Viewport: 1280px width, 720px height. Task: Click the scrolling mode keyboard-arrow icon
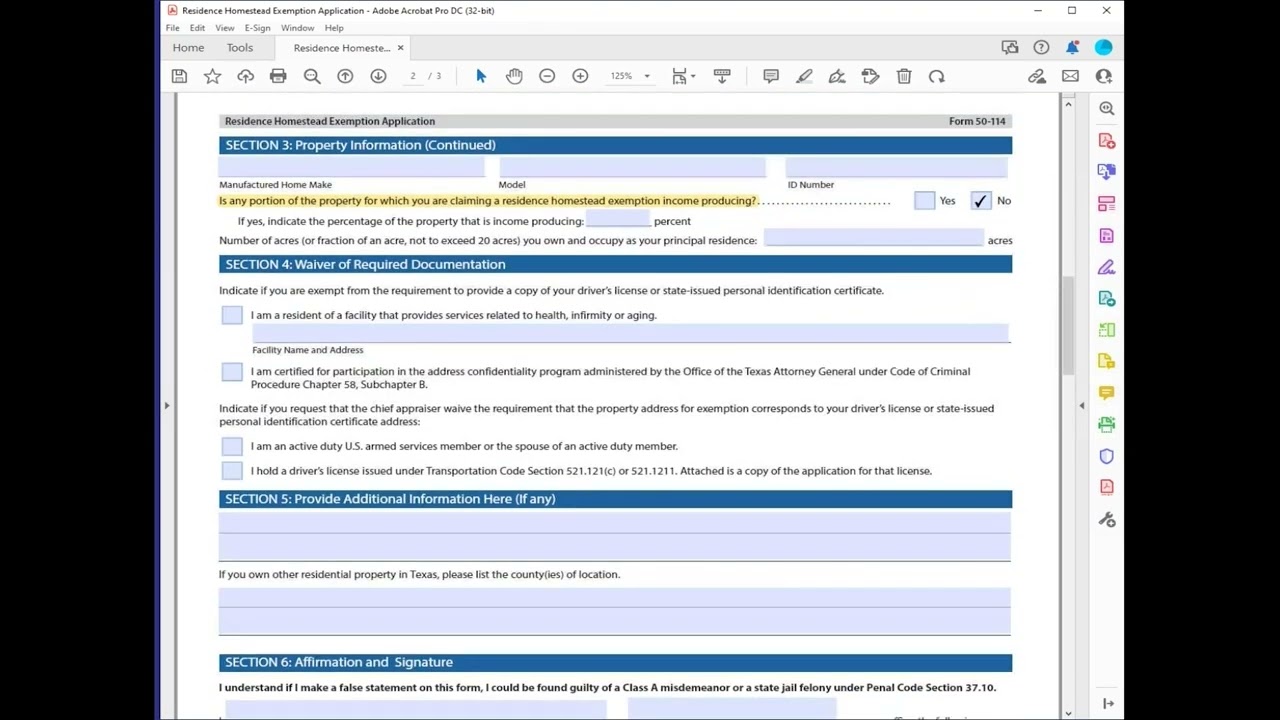tap(722, 76)
